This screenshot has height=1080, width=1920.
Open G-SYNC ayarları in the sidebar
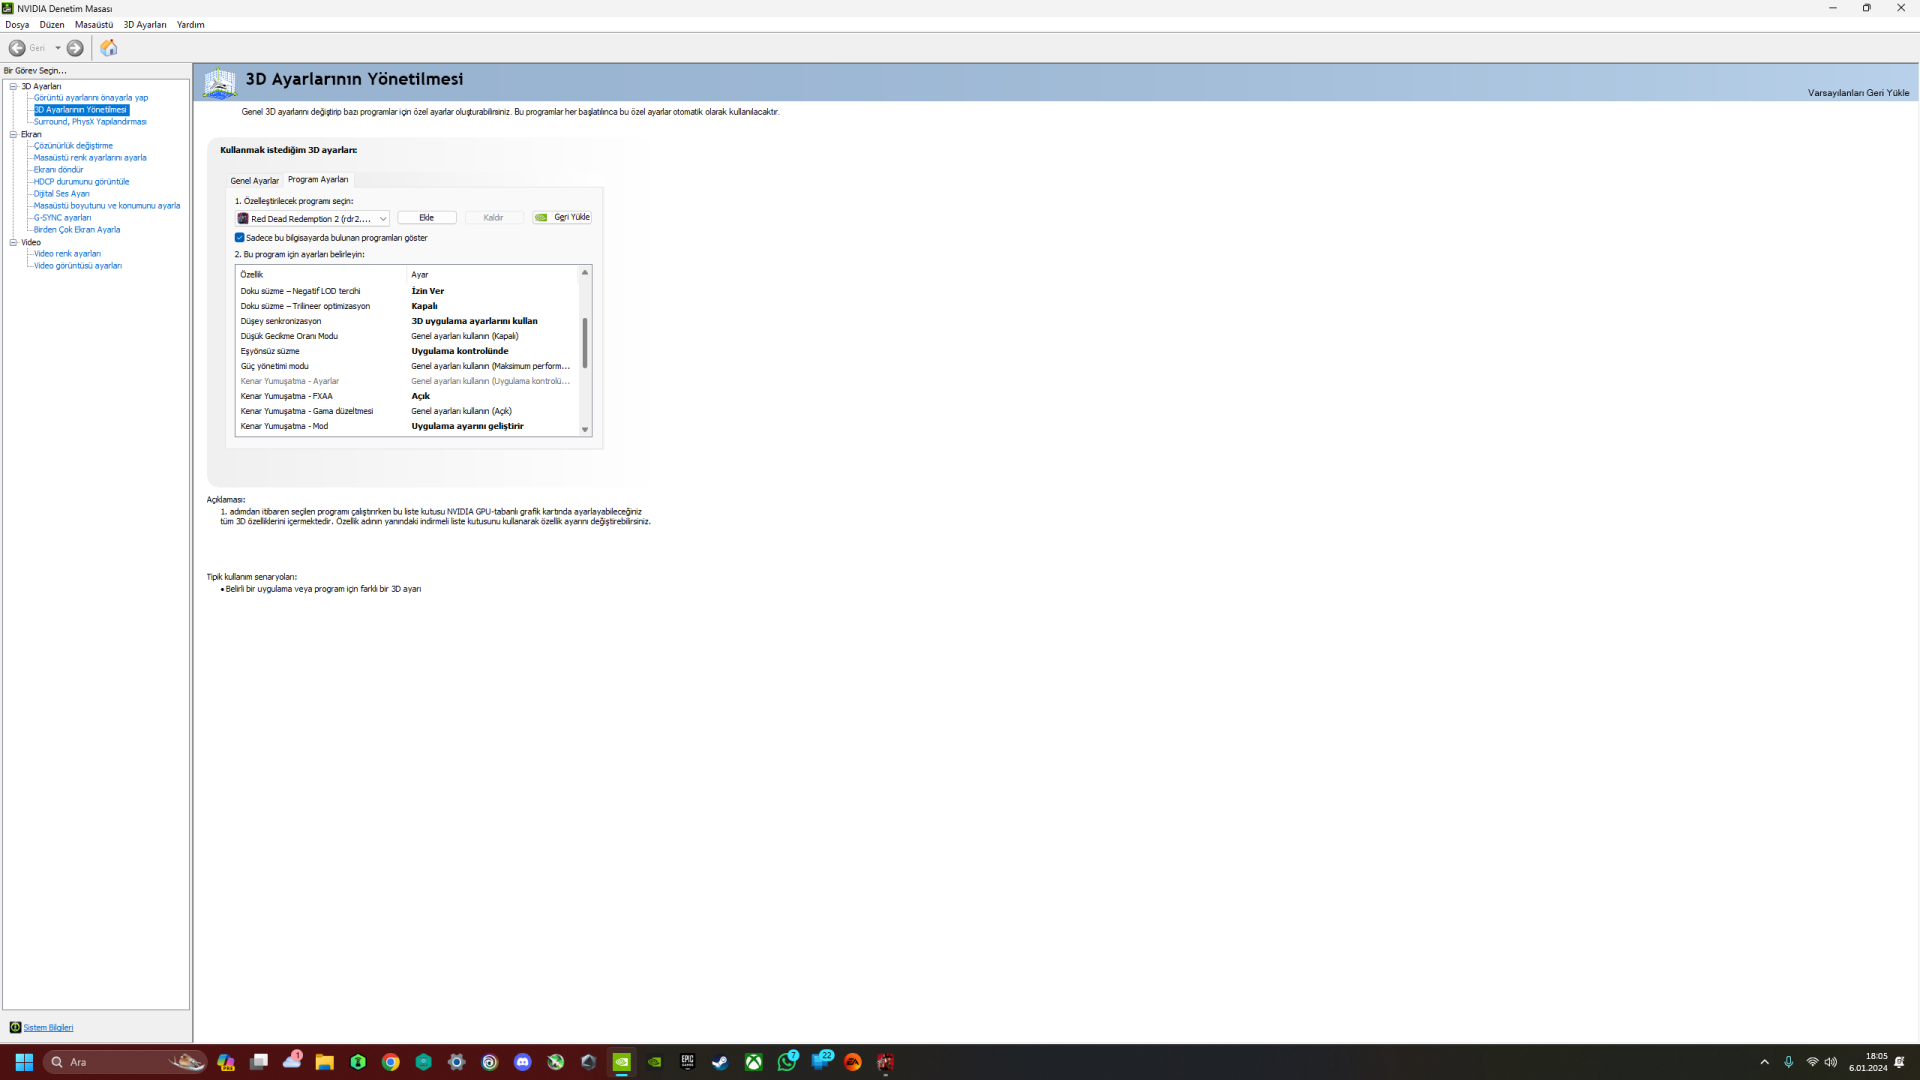(x=62, y=218)
